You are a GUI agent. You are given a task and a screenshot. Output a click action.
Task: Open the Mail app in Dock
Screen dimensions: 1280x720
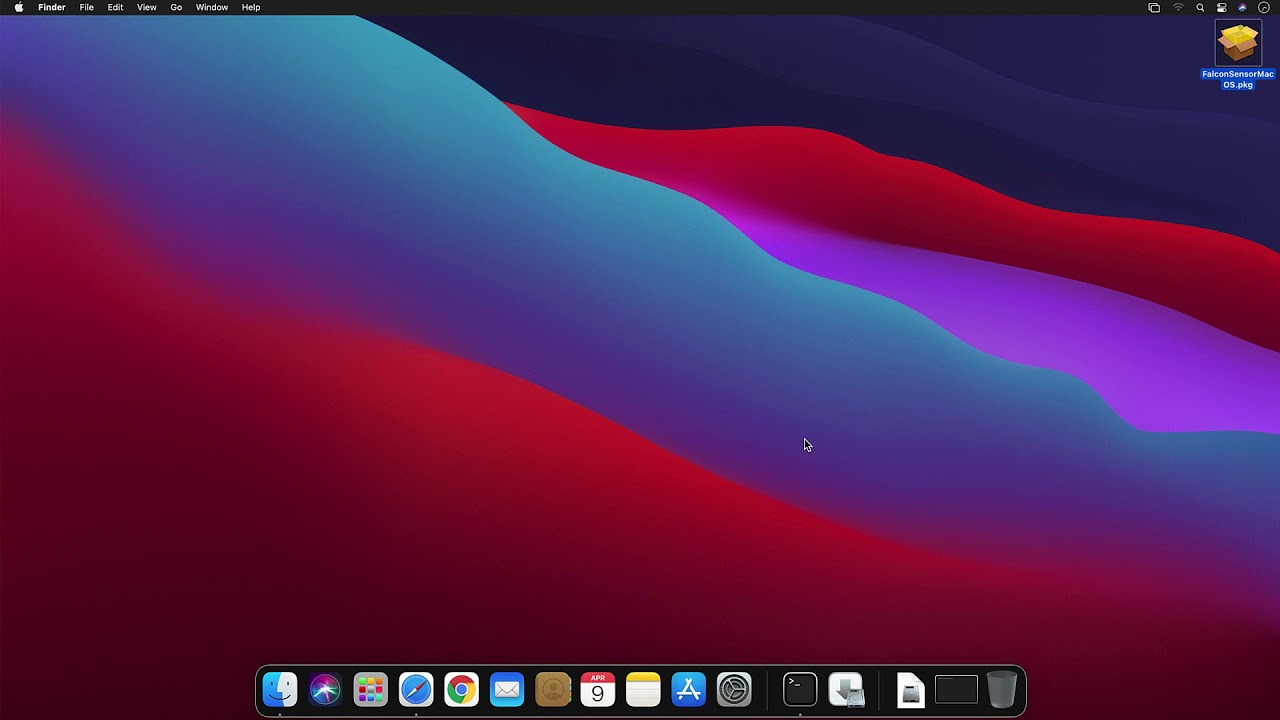pos(507,690)
